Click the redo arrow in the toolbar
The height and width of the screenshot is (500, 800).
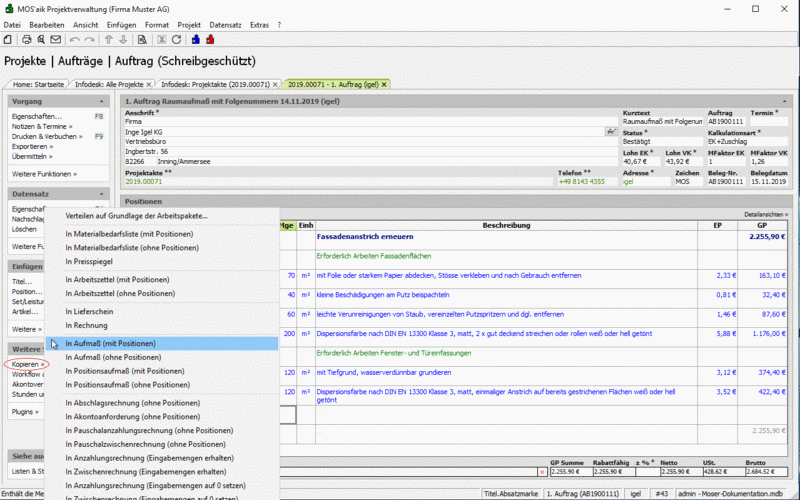click(x=89, y=39)
